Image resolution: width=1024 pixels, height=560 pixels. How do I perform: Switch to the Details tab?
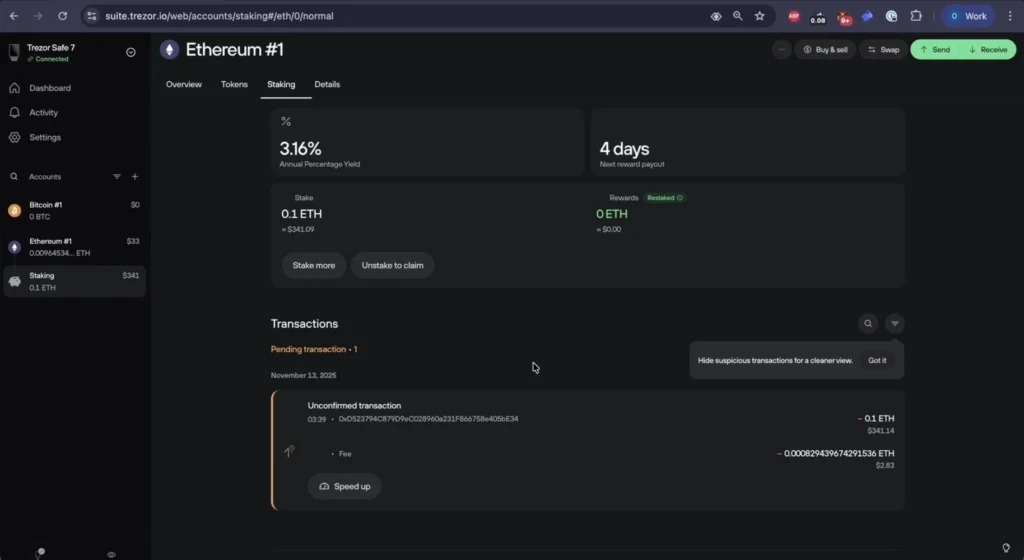coord(327,85)
